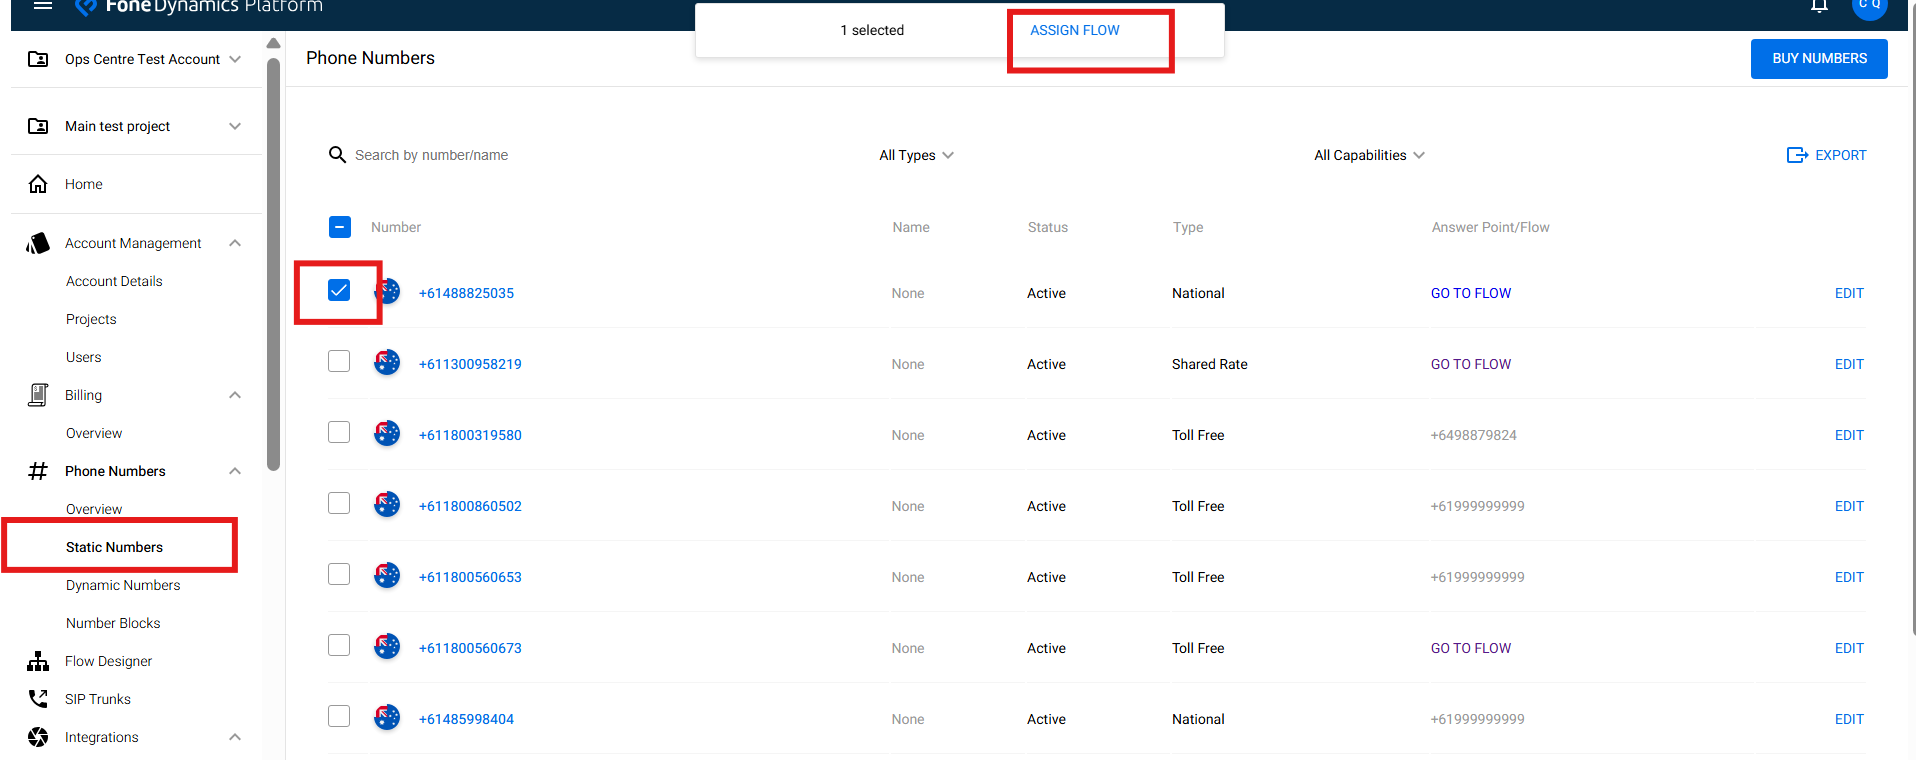Collapse the Account Management section
Screen dimensions: 1916x760
(x=235, y=243)
